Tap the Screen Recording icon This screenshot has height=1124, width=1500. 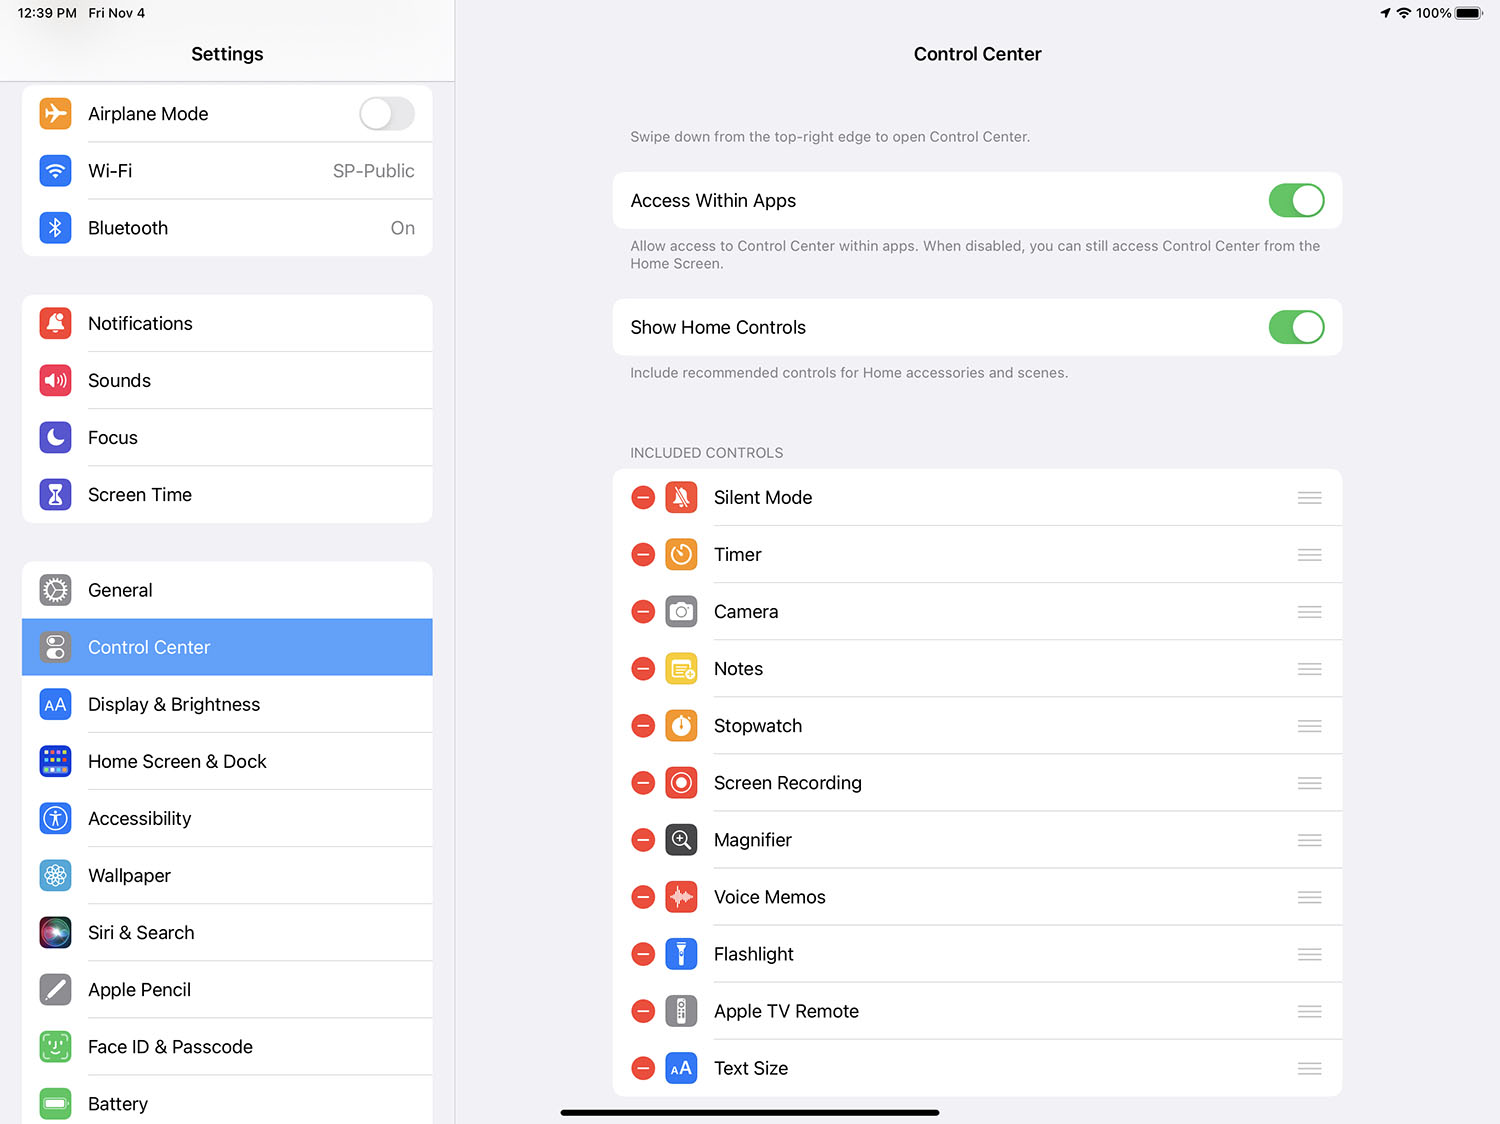(681, 783)
